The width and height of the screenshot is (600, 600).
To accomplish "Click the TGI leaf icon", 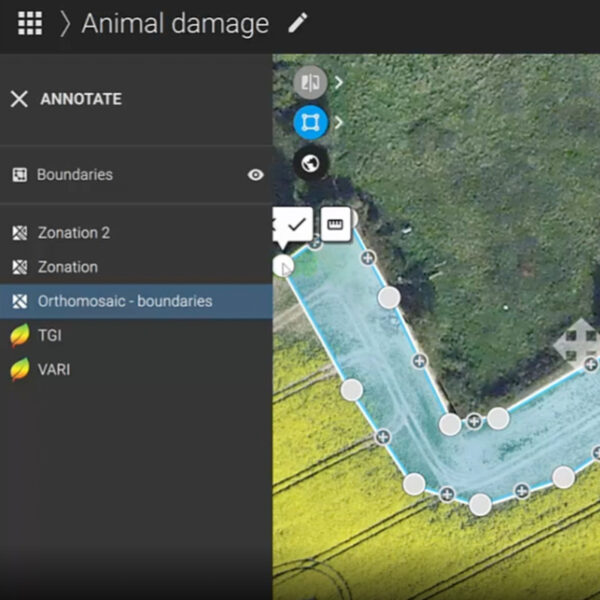I will pos(19,337).
